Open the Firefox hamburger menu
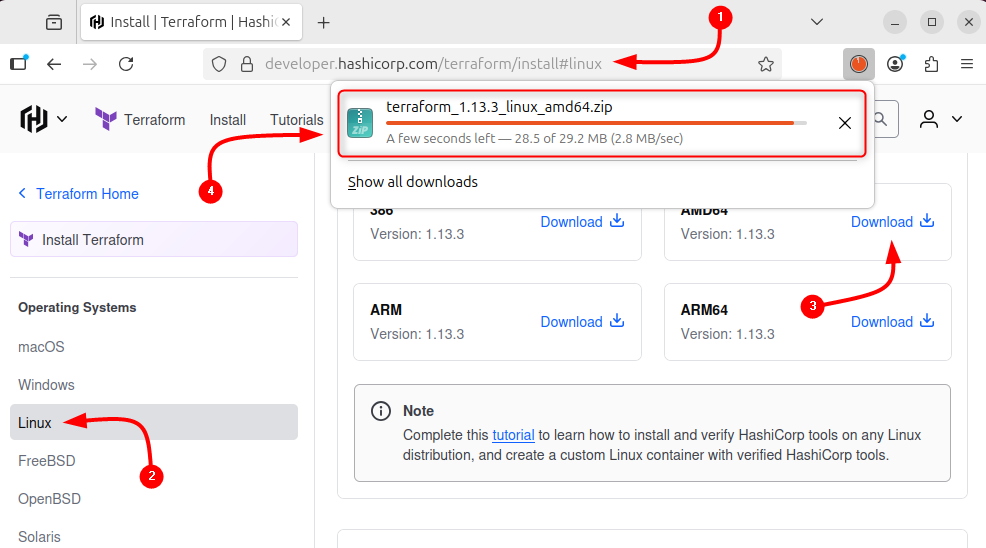 pos(966,64)
